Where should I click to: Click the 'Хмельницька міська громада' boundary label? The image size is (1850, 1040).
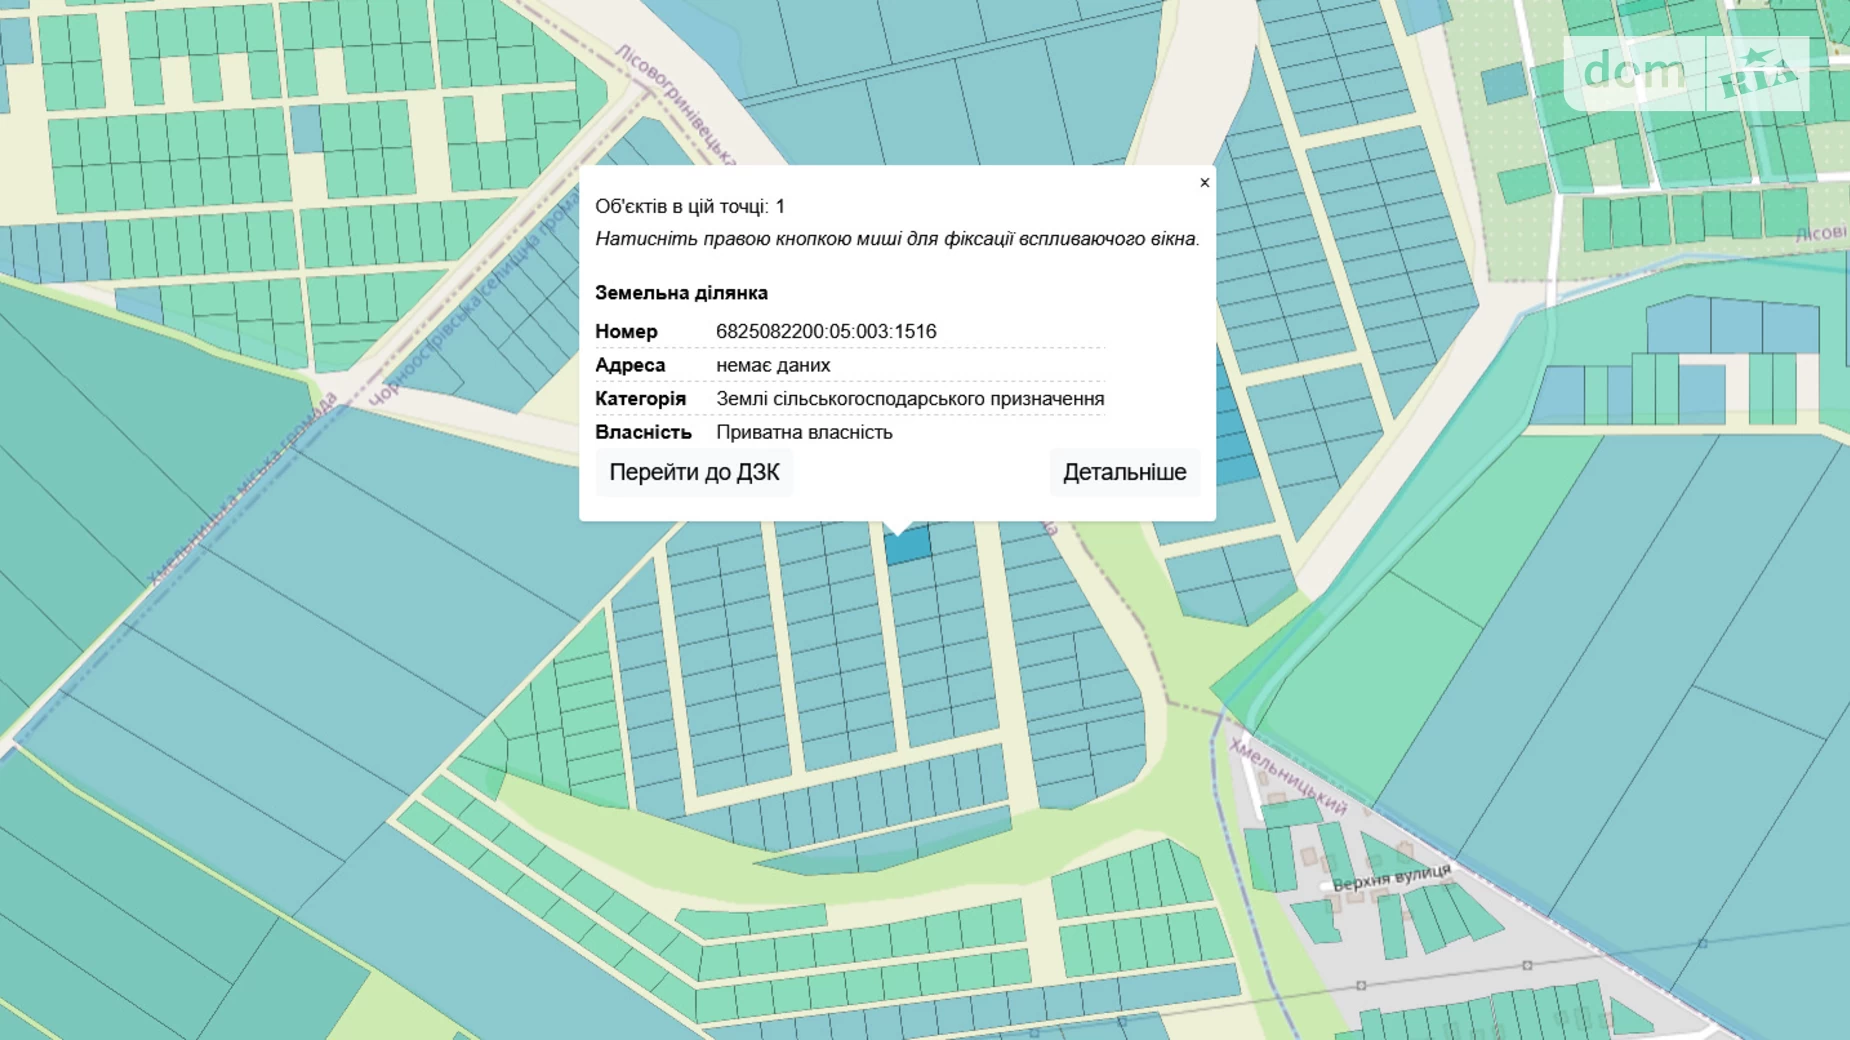click(243, 489)
